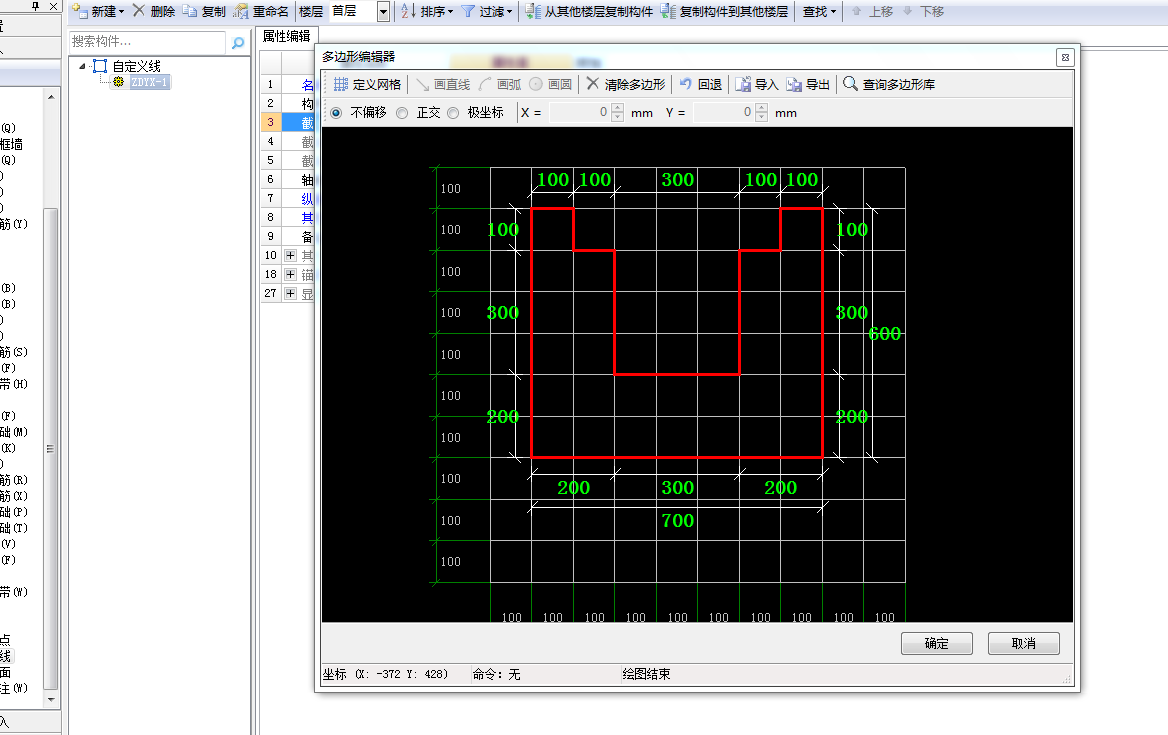Click the X offset input field
This screenshot has width=1168, height=735.
coord(580,112)
